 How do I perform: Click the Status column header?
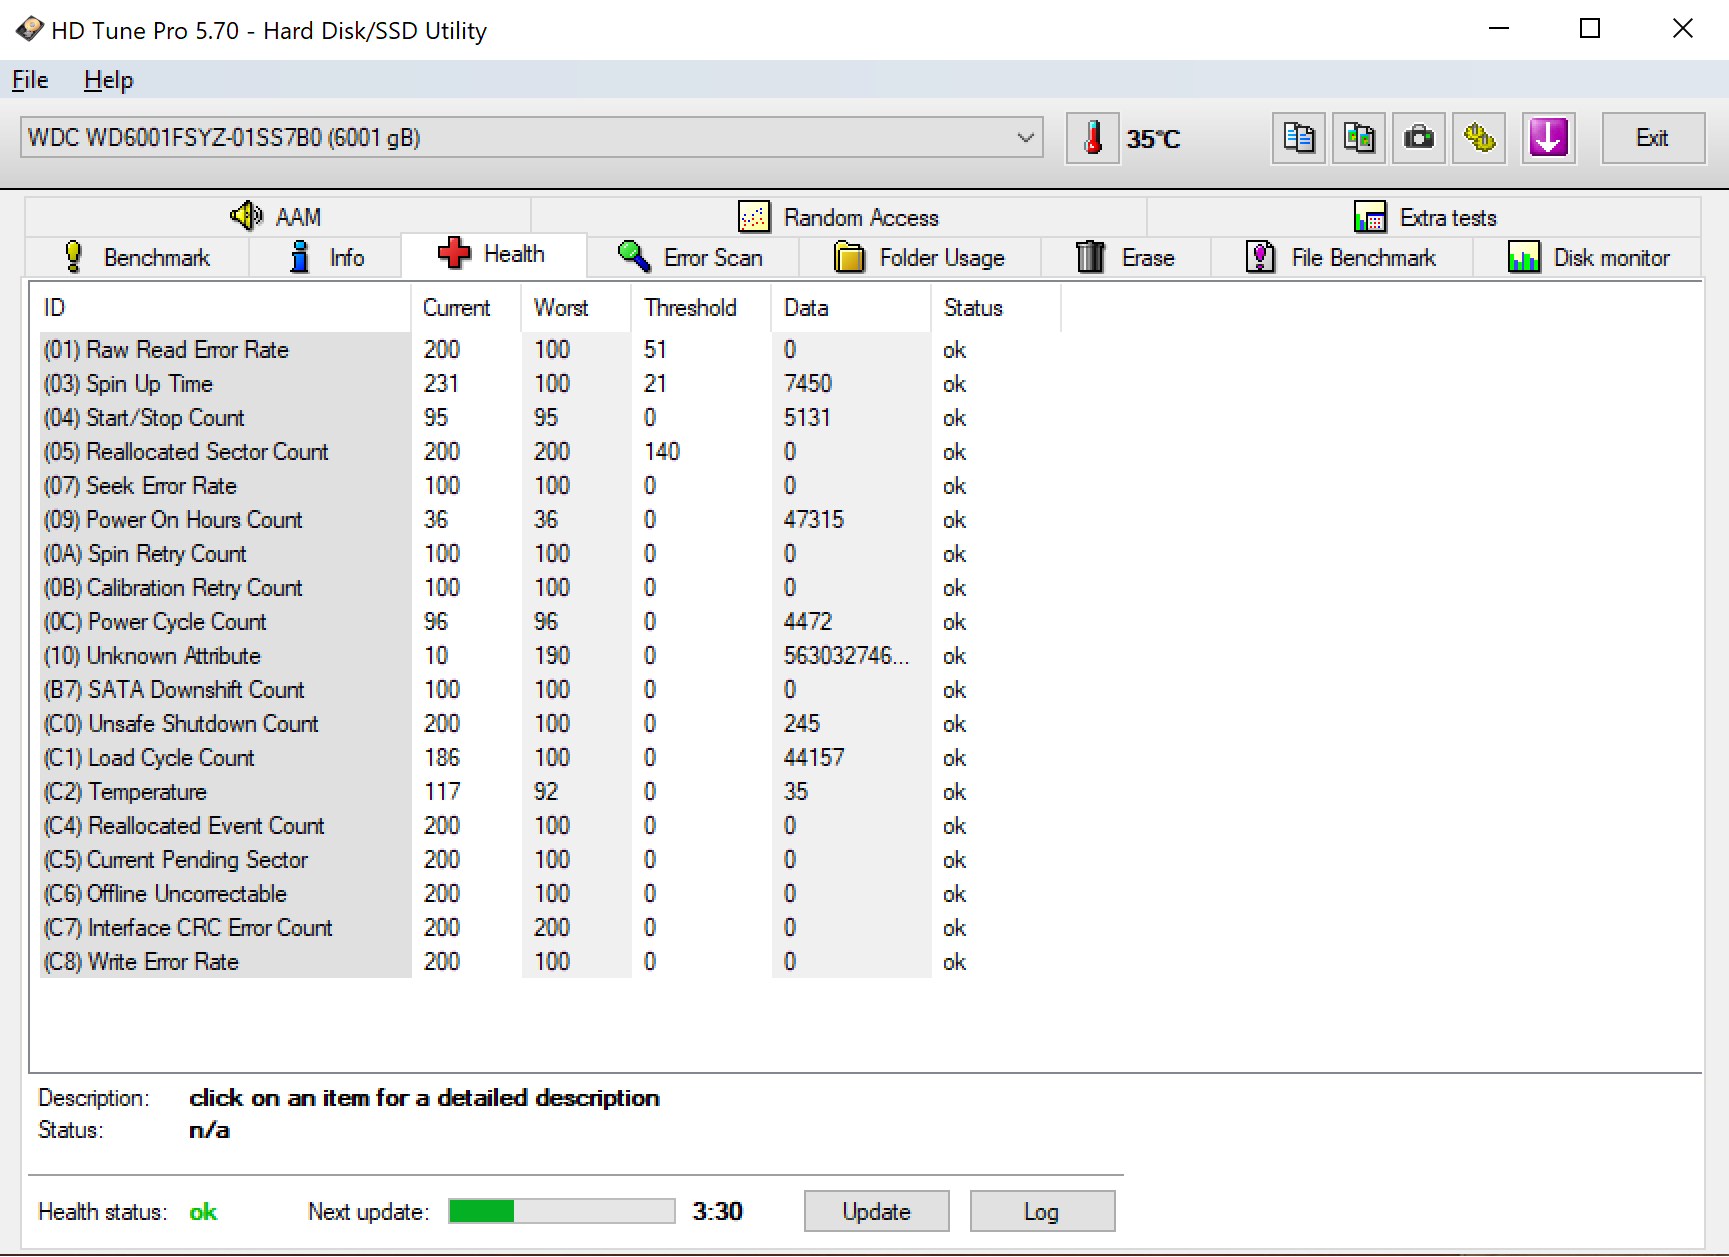pyautogui.click(x=996, y=308)
